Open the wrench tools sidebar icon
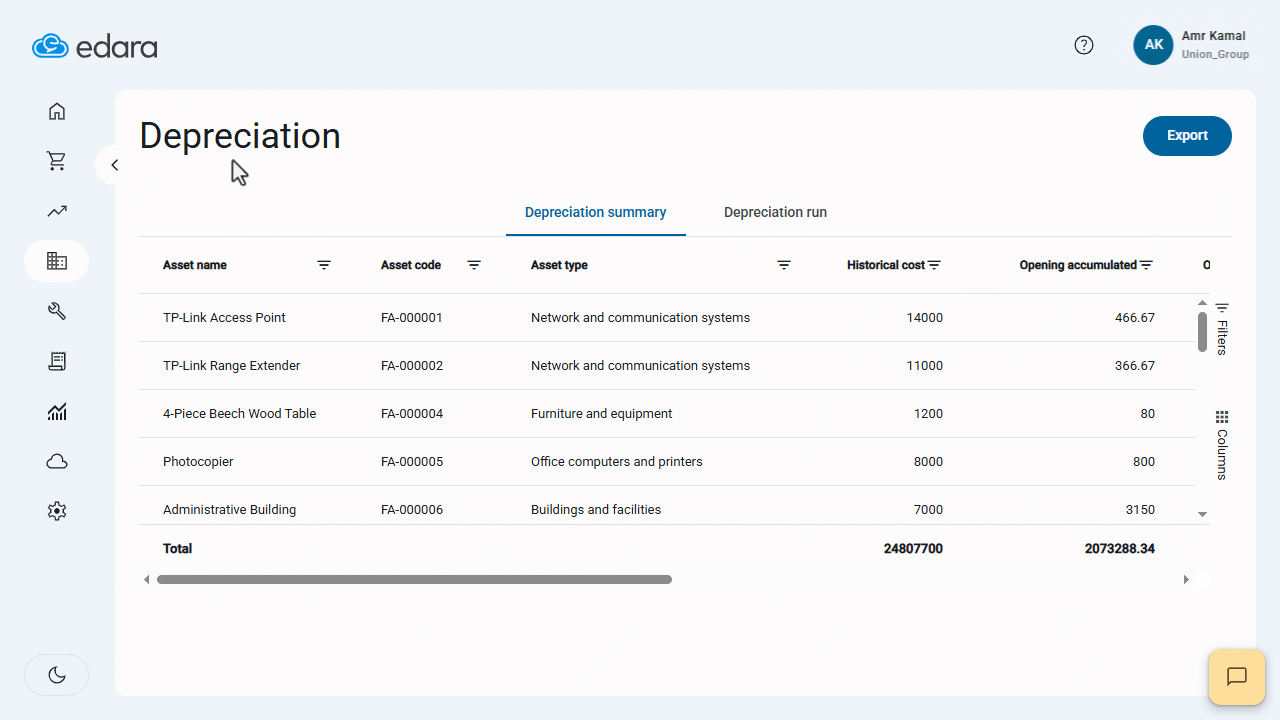The height and width of the screenshot is (720, 1280). coord(57,311)
